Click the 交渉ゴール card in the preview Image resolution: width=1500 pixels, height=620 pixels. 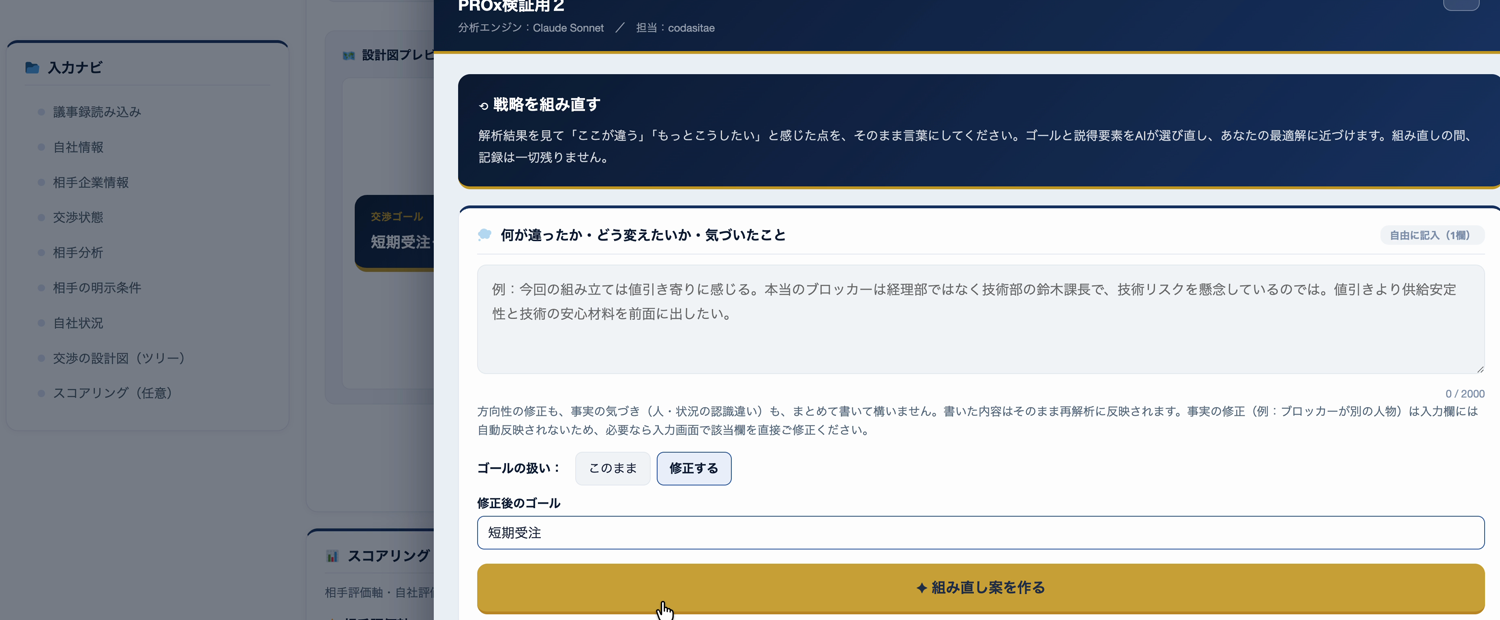pyautogui.click(x=395, y=232)
